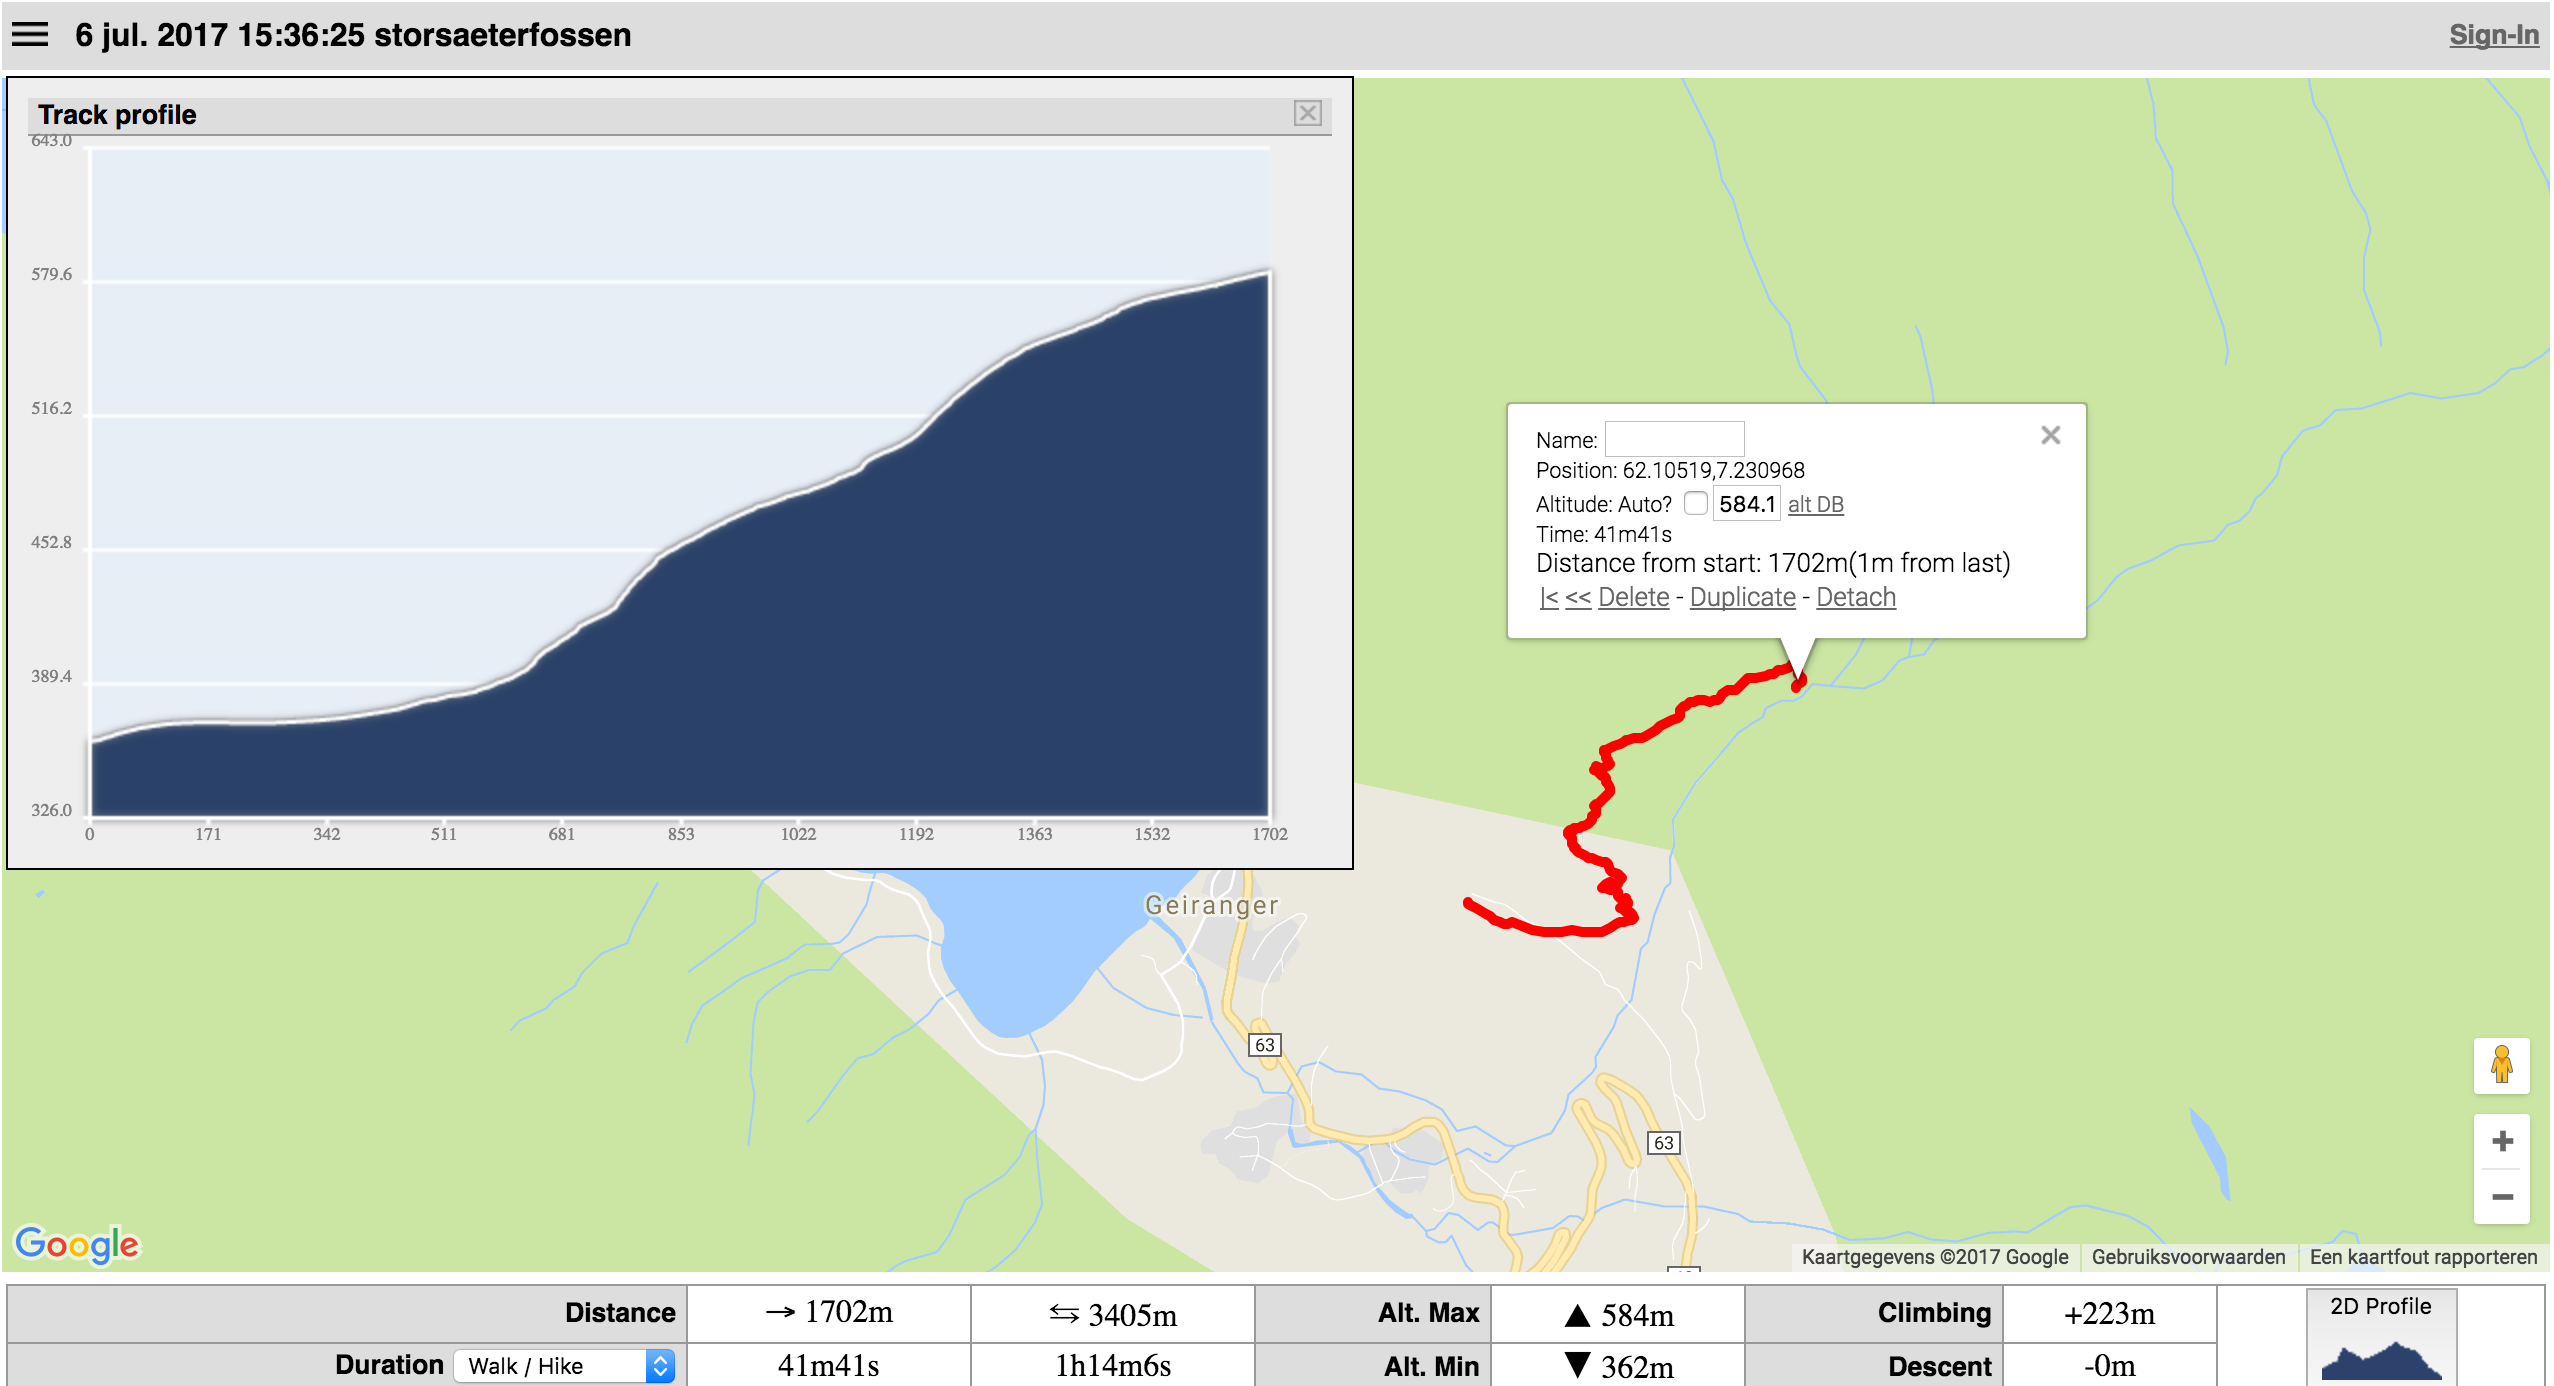Viewport: 2554px width, 1386px height.
Task: Click the Duration row label
Action: tap(389, 1365)
